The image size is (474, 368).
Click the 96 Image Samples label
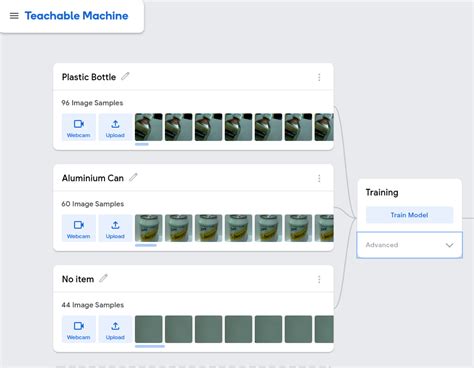pos(92,103)
